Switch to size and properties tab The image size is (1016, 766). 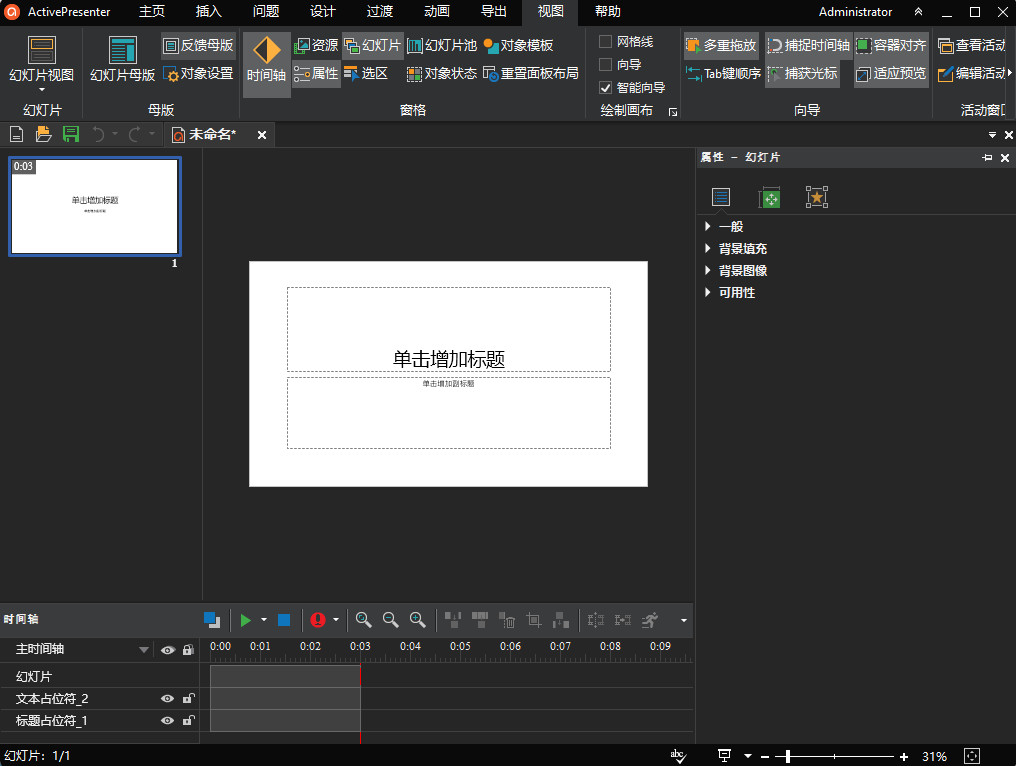coord(769,198)
